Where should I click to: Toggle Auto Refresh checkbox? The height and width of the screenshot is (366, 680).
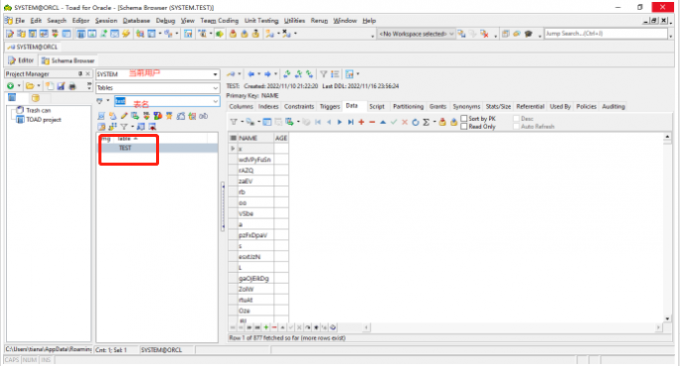[516, 127]
